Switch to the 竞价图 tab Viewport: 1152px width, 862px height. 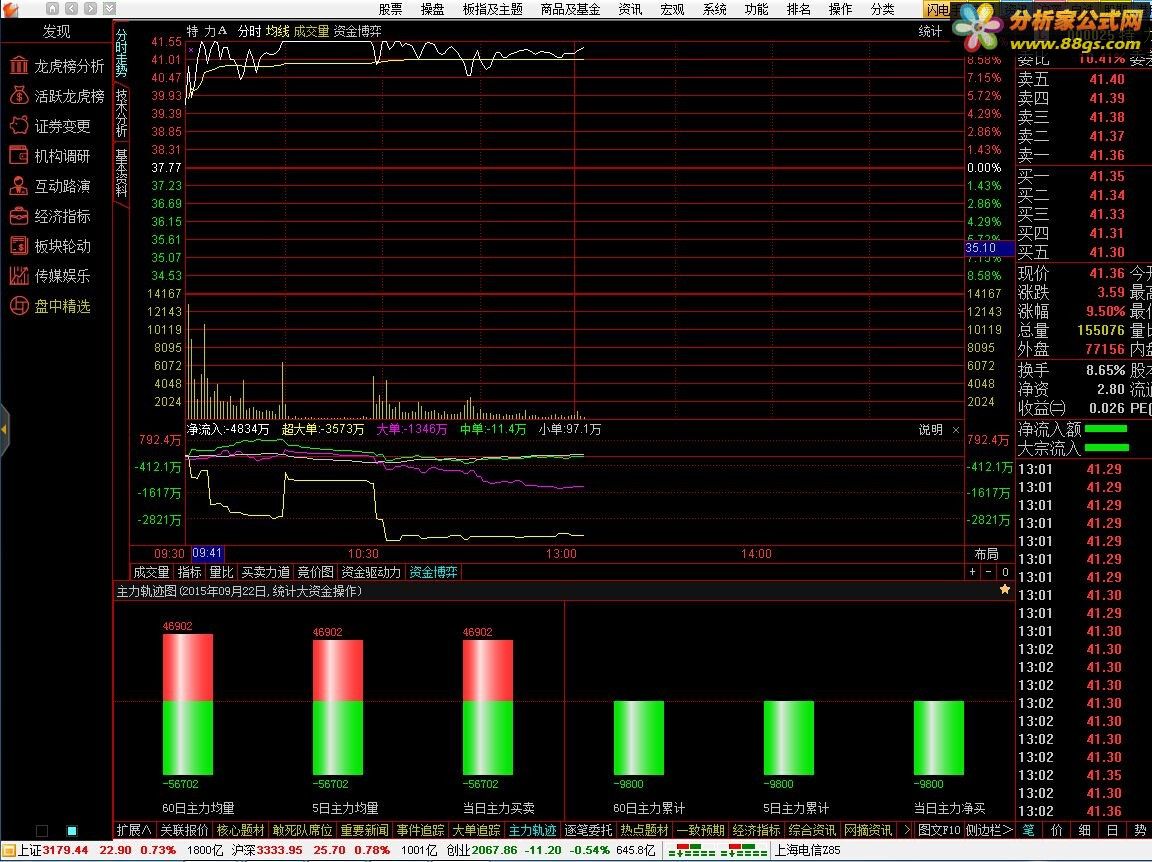(315, 572)
